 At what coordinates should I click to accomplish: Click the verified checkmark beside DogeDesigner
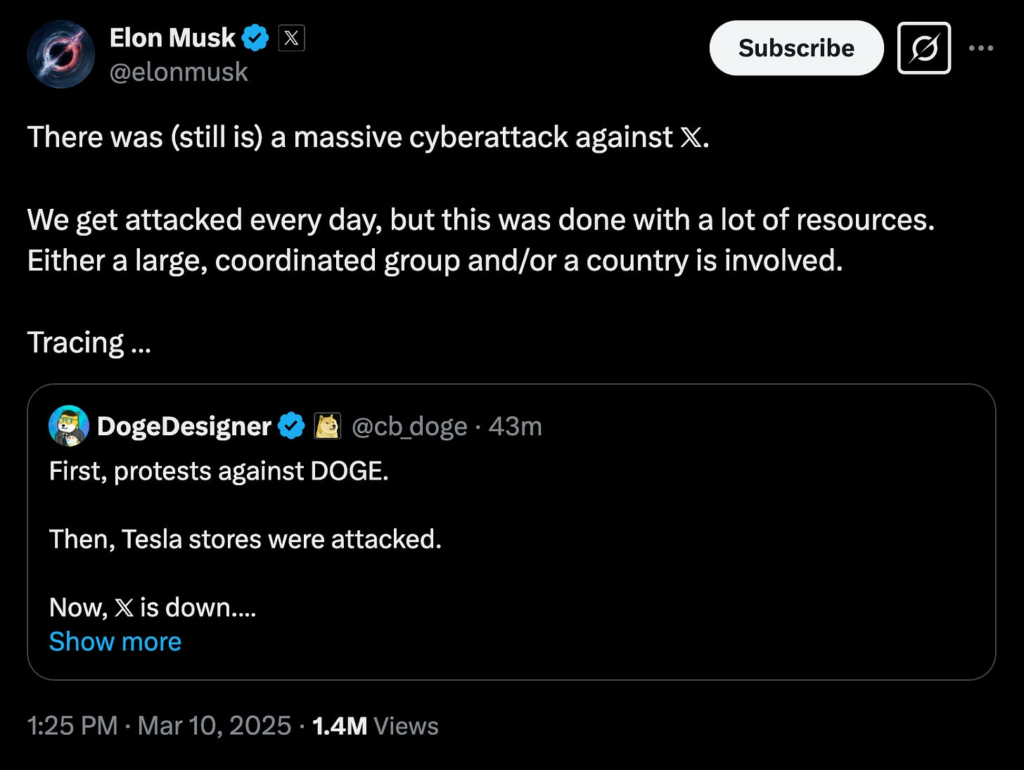(290, 425)
